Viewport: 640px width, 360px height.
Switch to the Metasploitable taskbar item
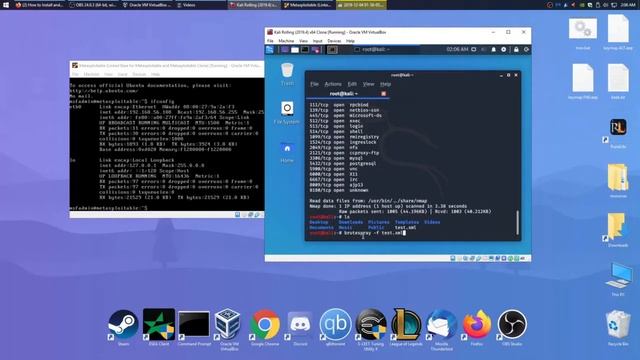(307, 5)
